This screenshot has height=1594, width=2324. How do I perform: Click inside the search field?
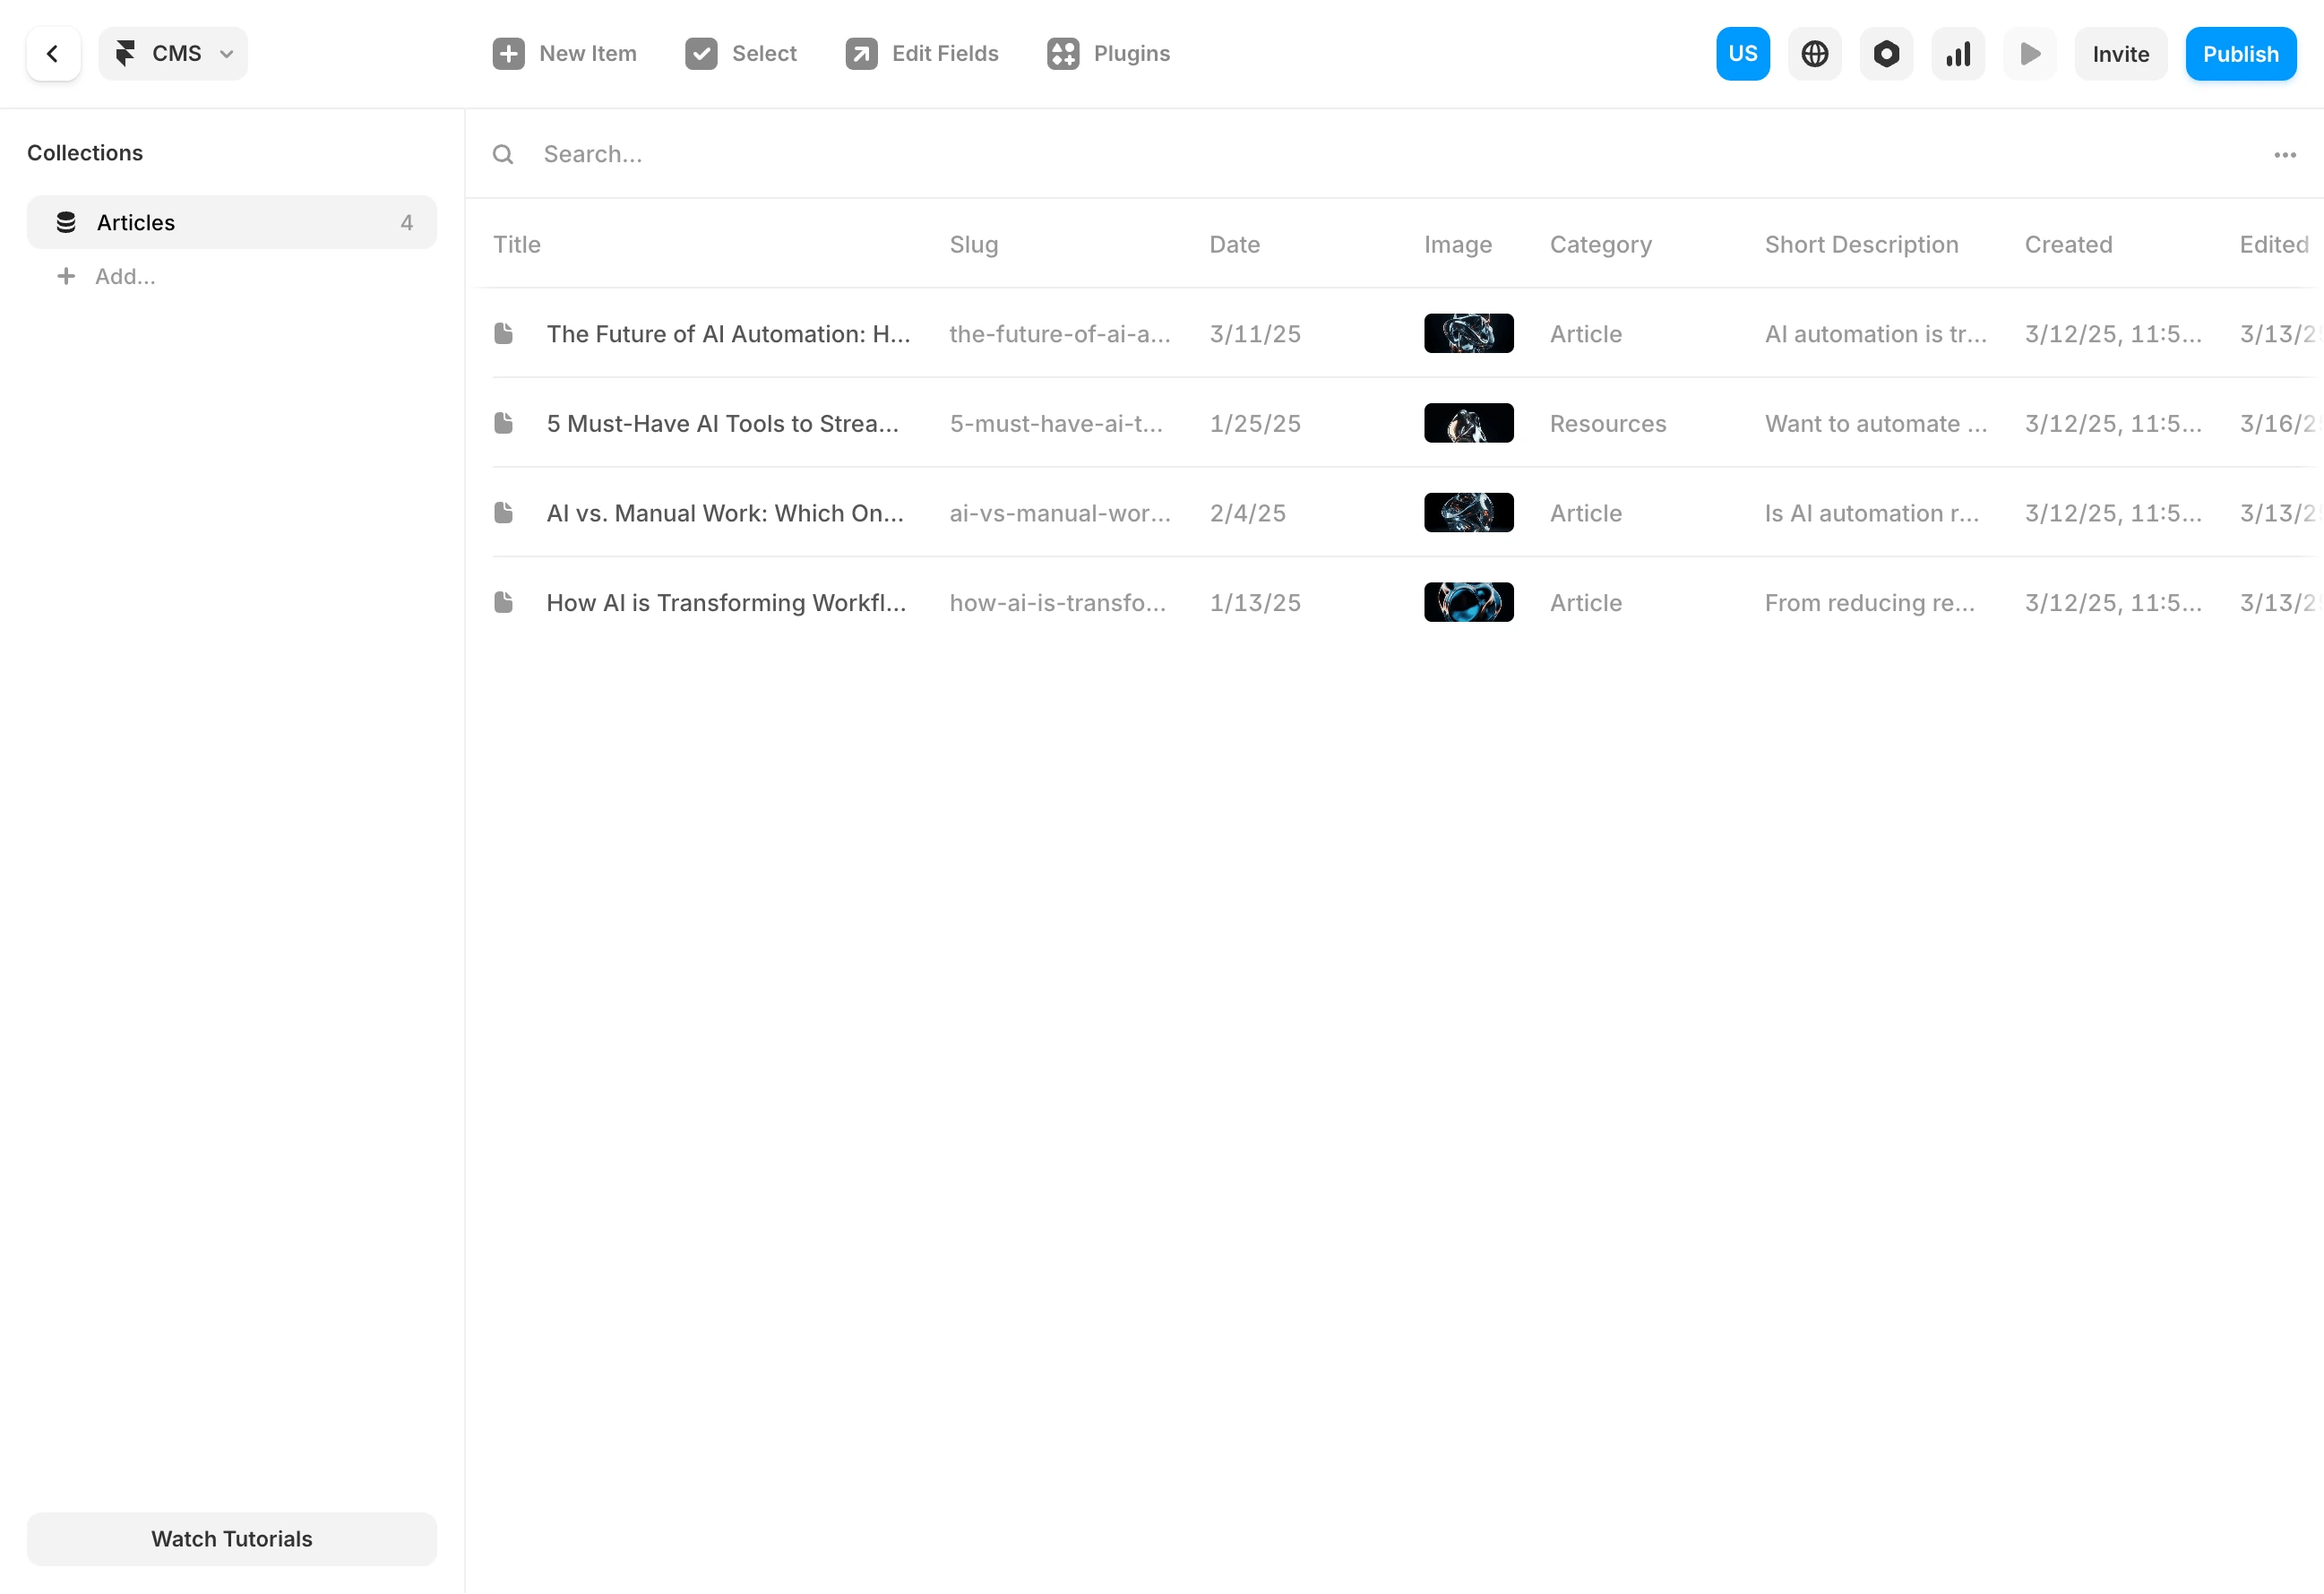[x=700, y=154]
